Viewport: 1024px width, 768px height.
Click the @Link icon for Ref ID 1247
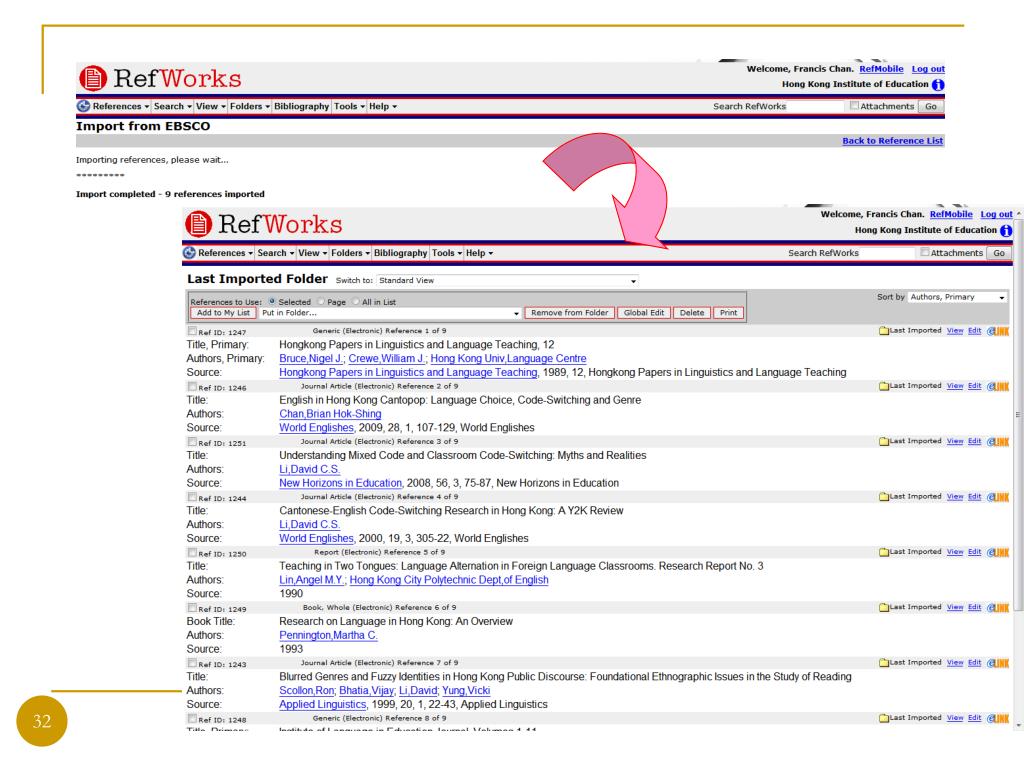pyautogui.click(x=997, y=331)
